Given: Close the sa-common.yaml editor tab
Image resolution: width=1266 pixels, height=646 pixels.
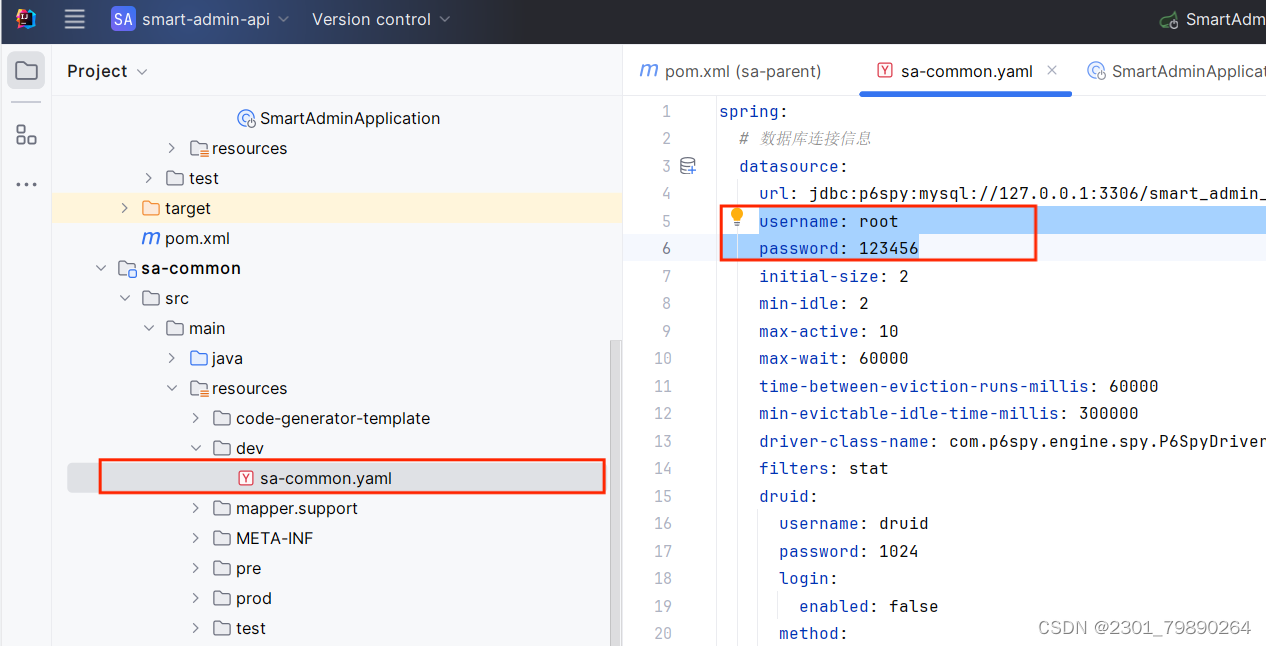Looking at the screenshot, I should pyautogui.click(x=1052, y=71).
